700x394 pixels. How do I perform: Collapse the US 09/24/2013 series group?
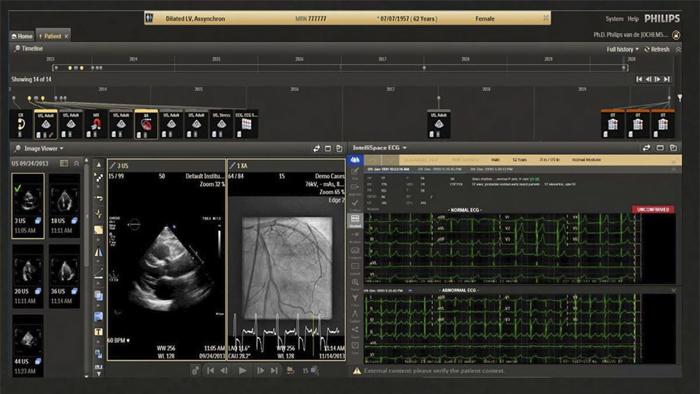(76, 163)
